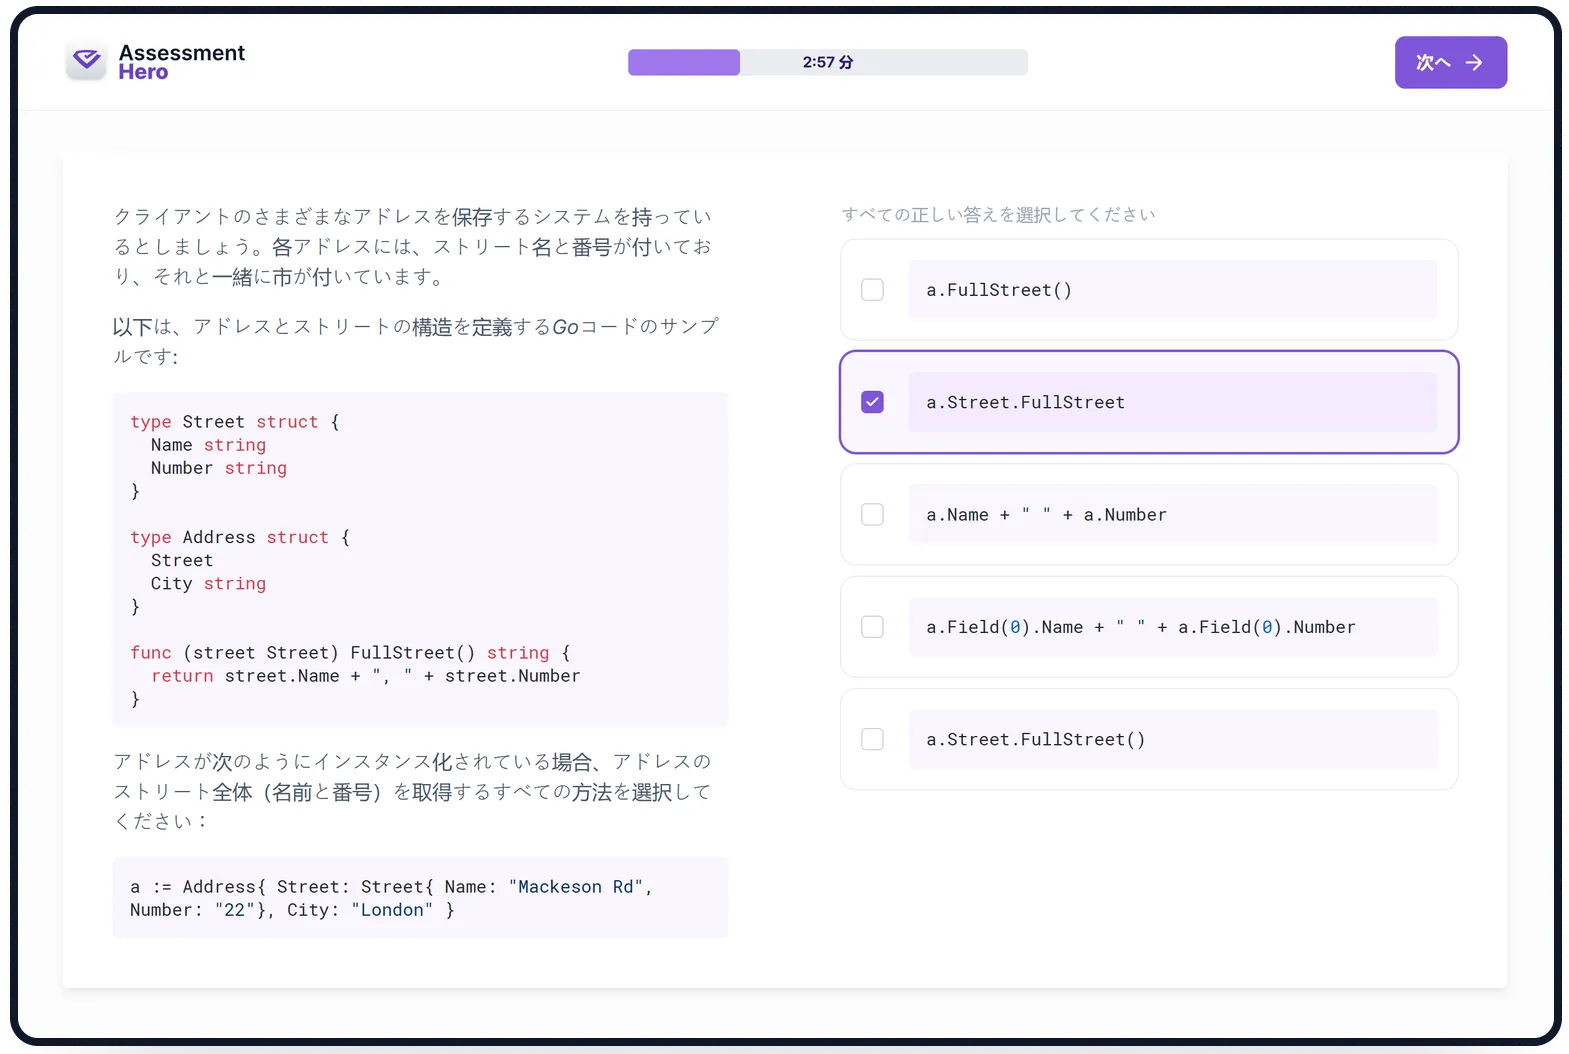Select the a.Street.FullStreet answer code without parentheses
Screen dimensions: 1569x1054
click(1025, 402)
